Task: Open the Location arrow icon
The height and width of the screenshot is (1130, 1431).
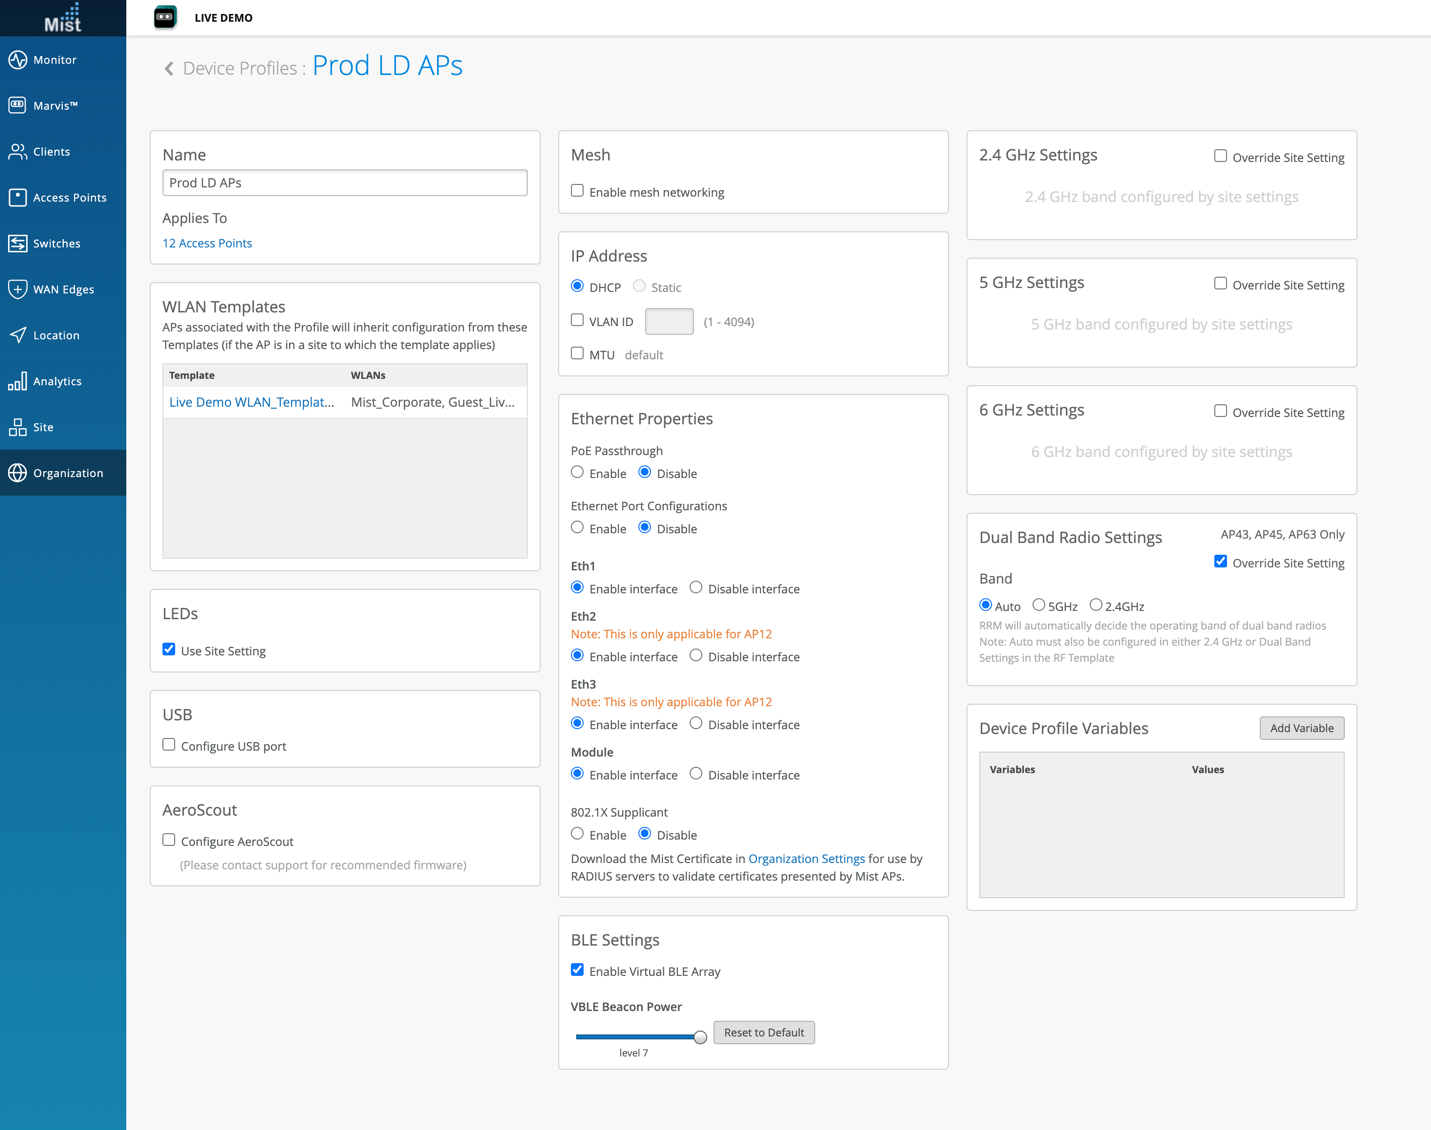Action: click(x=18, y=336)
